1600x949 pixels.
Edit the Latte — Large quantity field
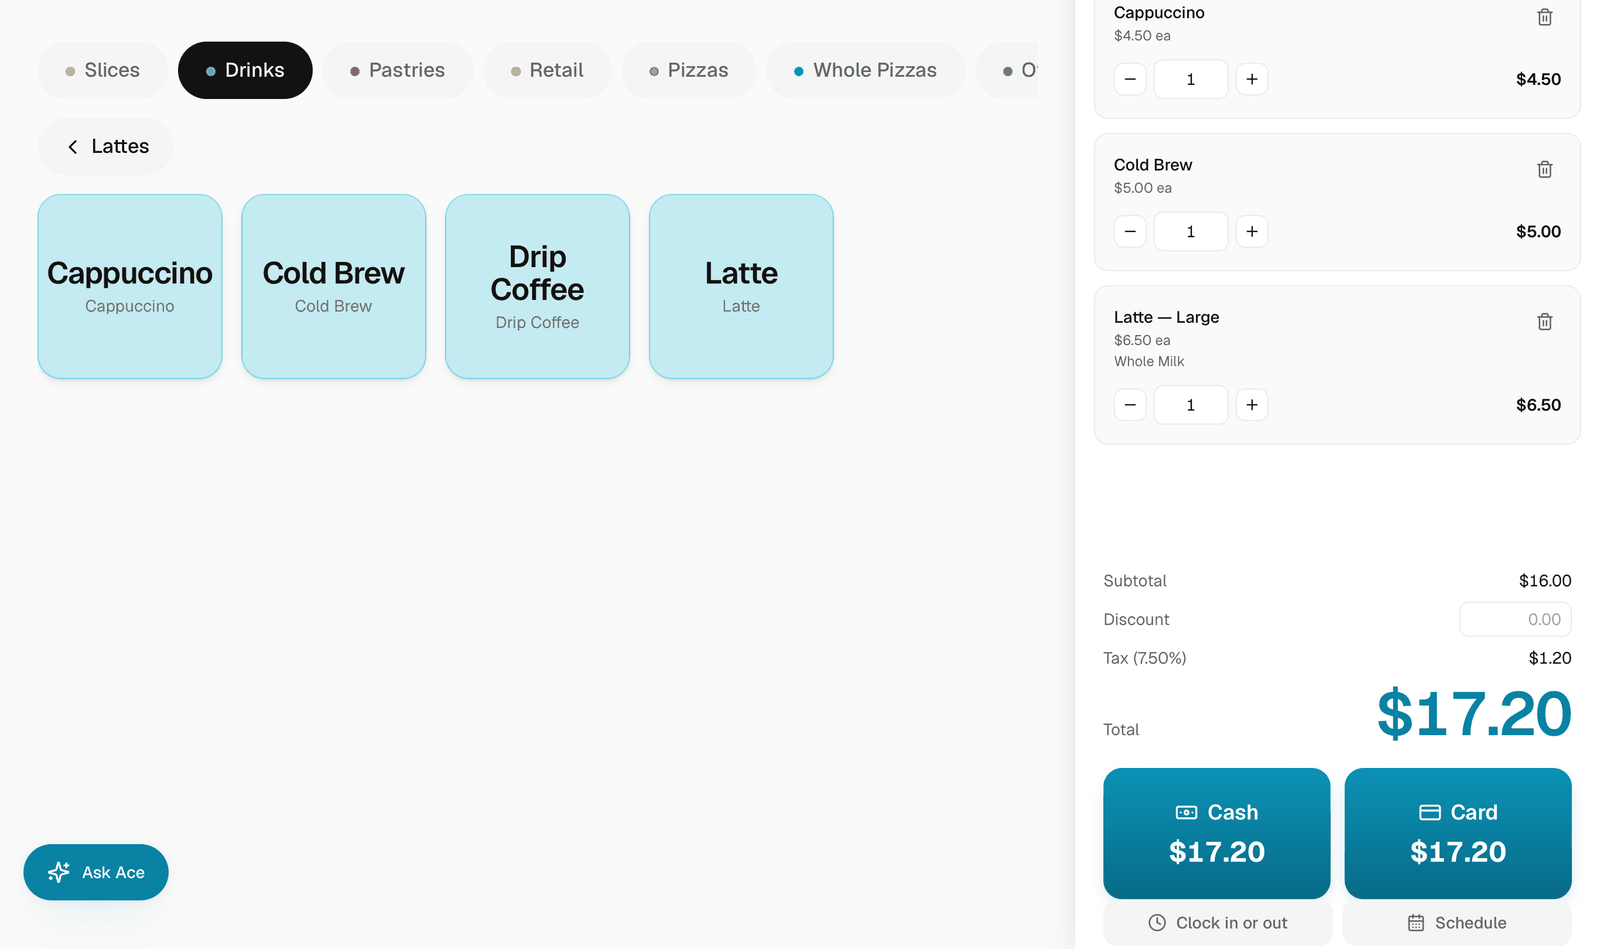(x=1191, y=405)
